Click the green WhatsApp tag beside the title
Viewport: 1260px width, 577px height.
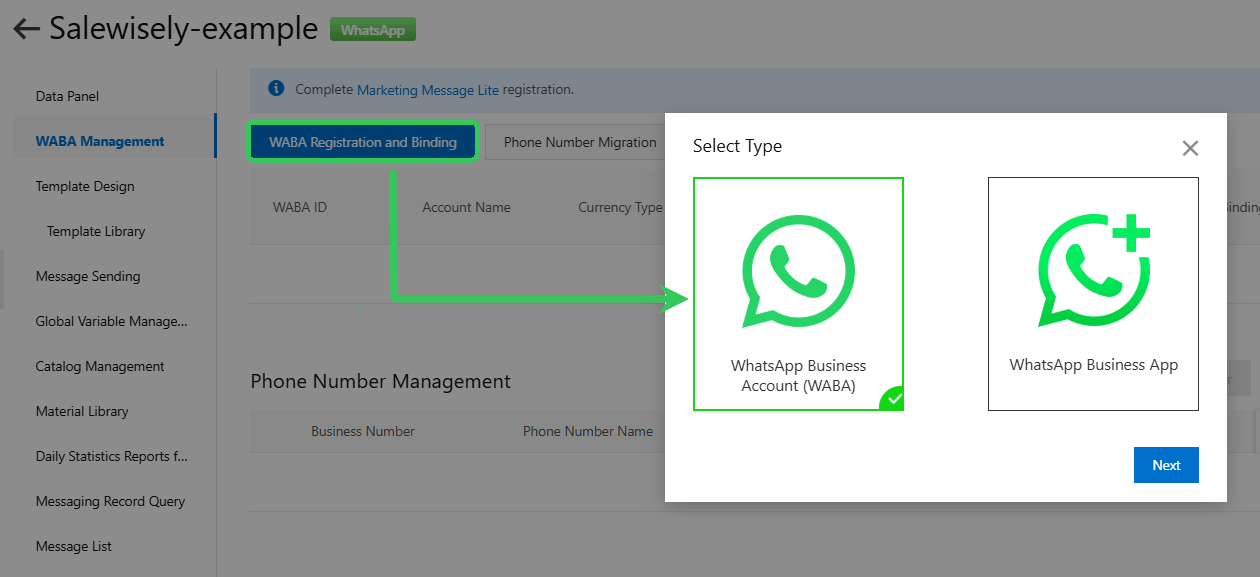[x=373, y=30]
